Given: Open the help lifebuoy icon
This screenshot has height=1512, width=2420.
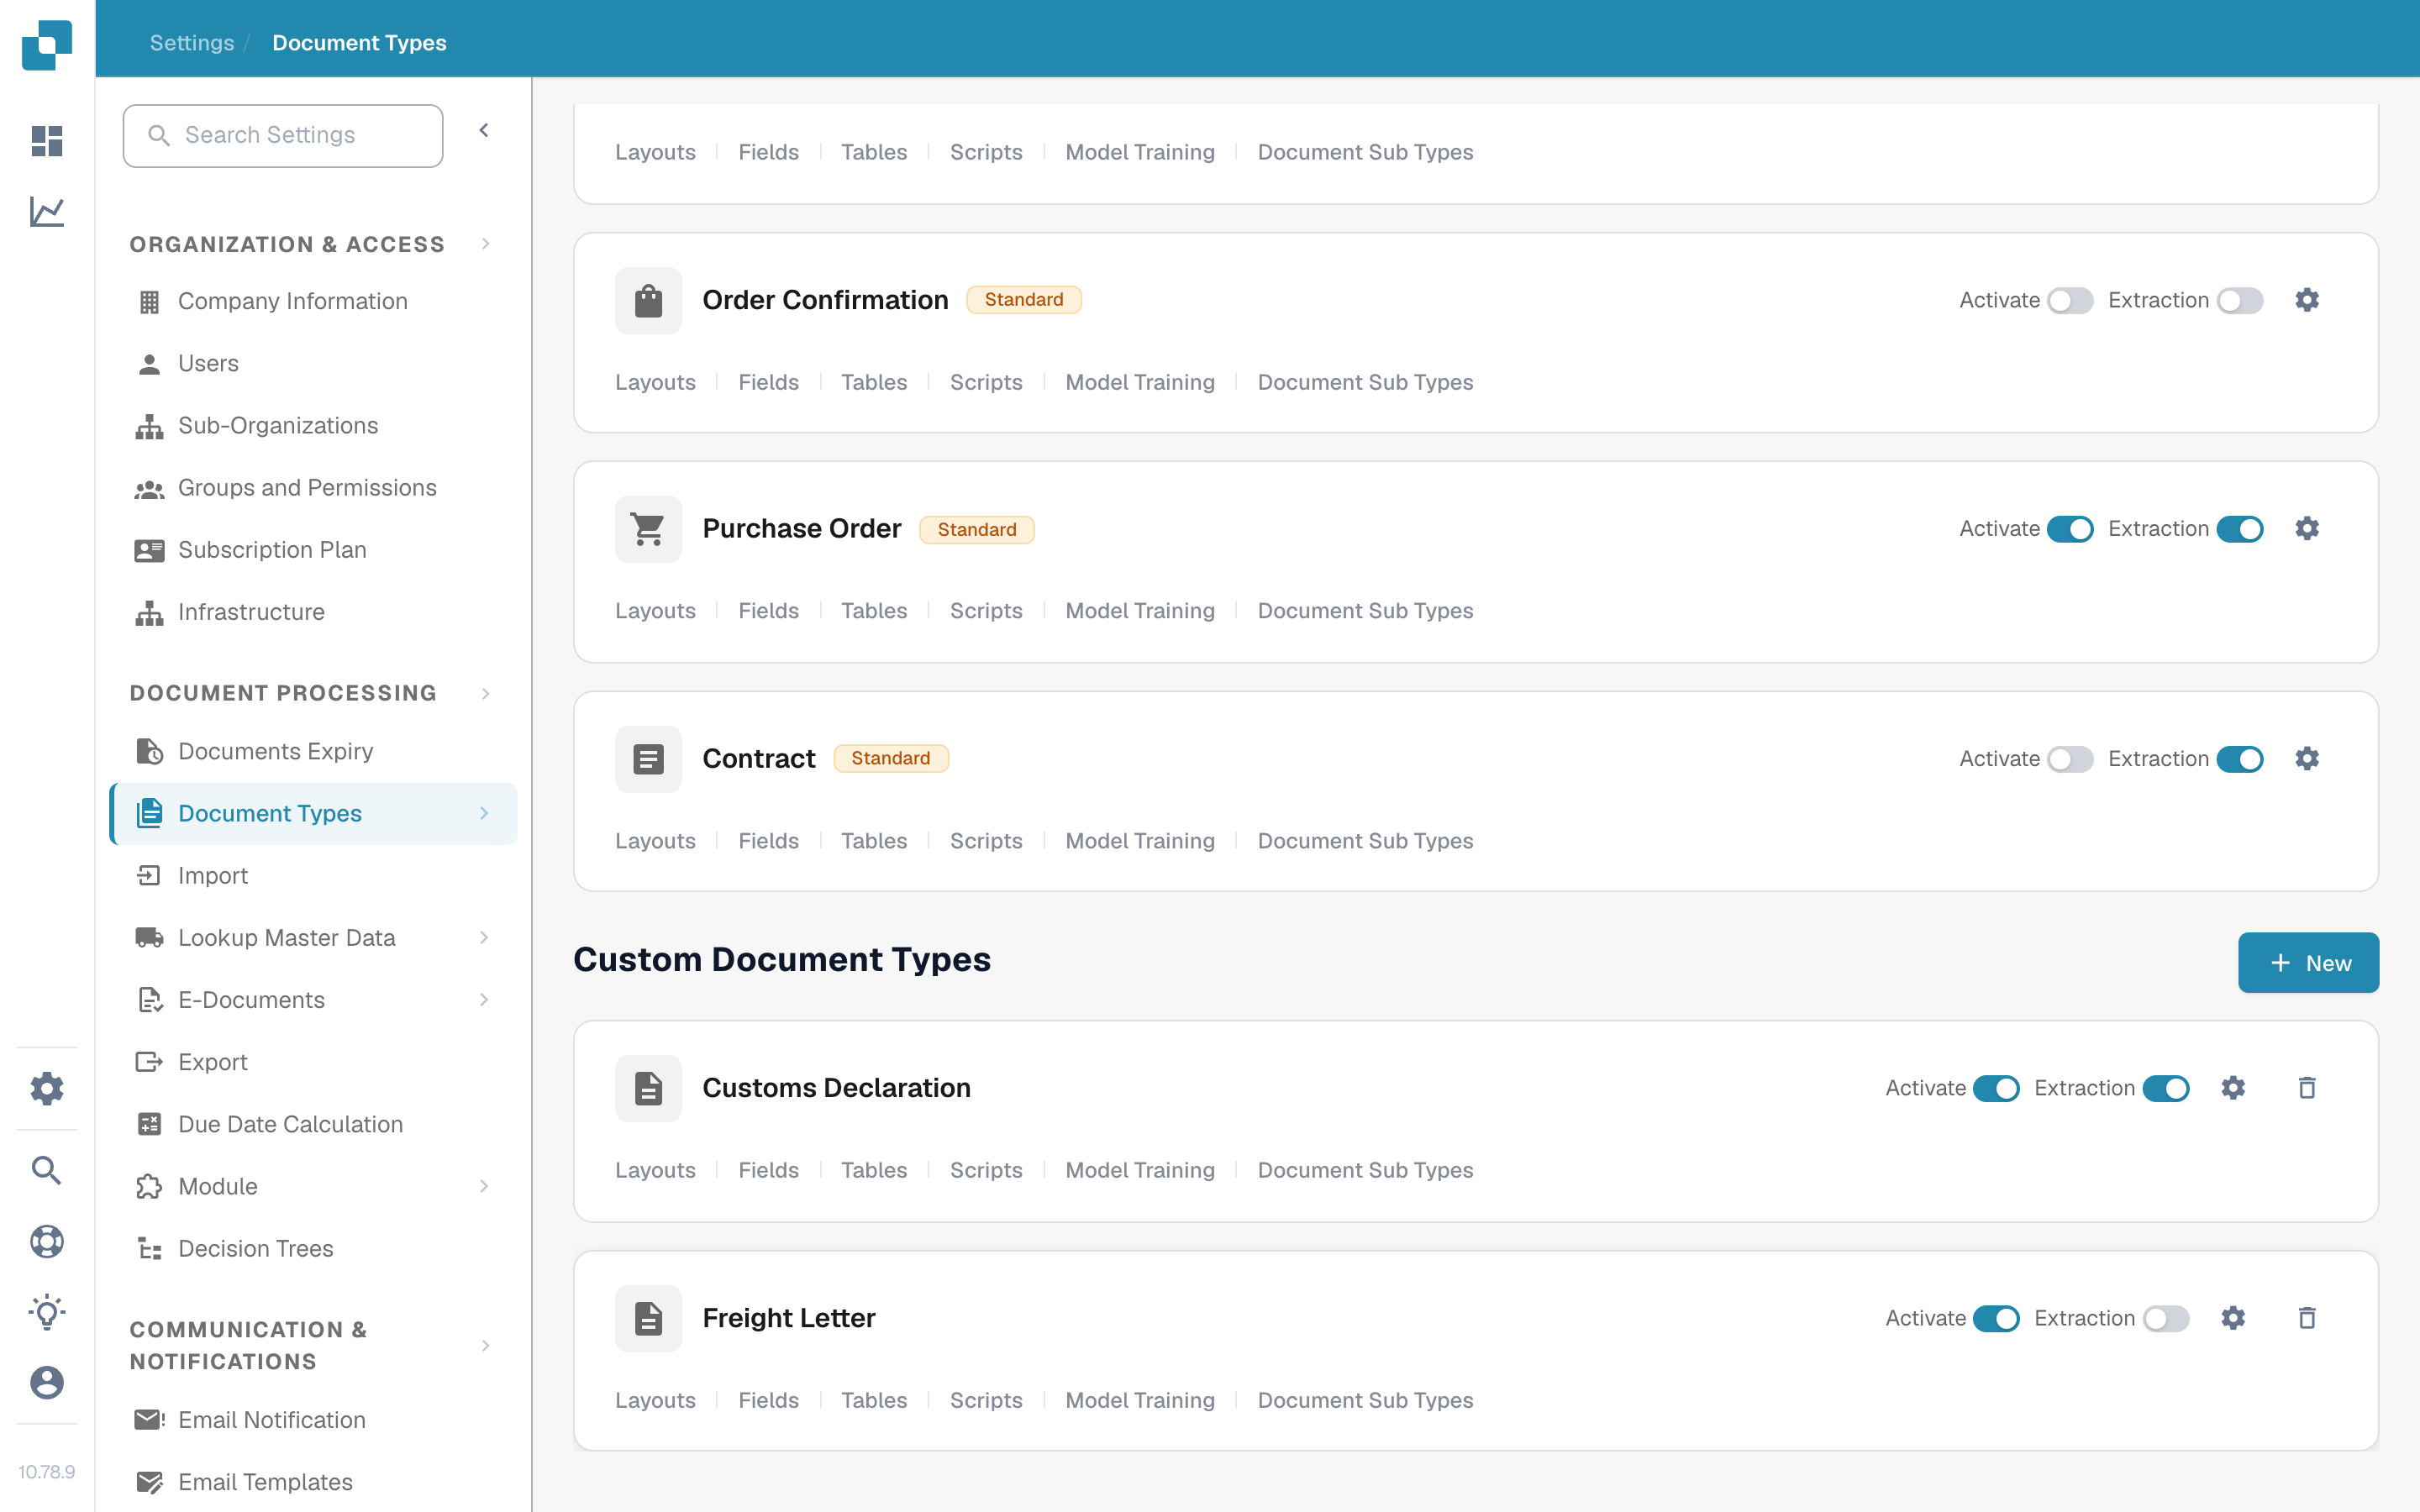Looking at the screenshot, I should [47, 1241].
